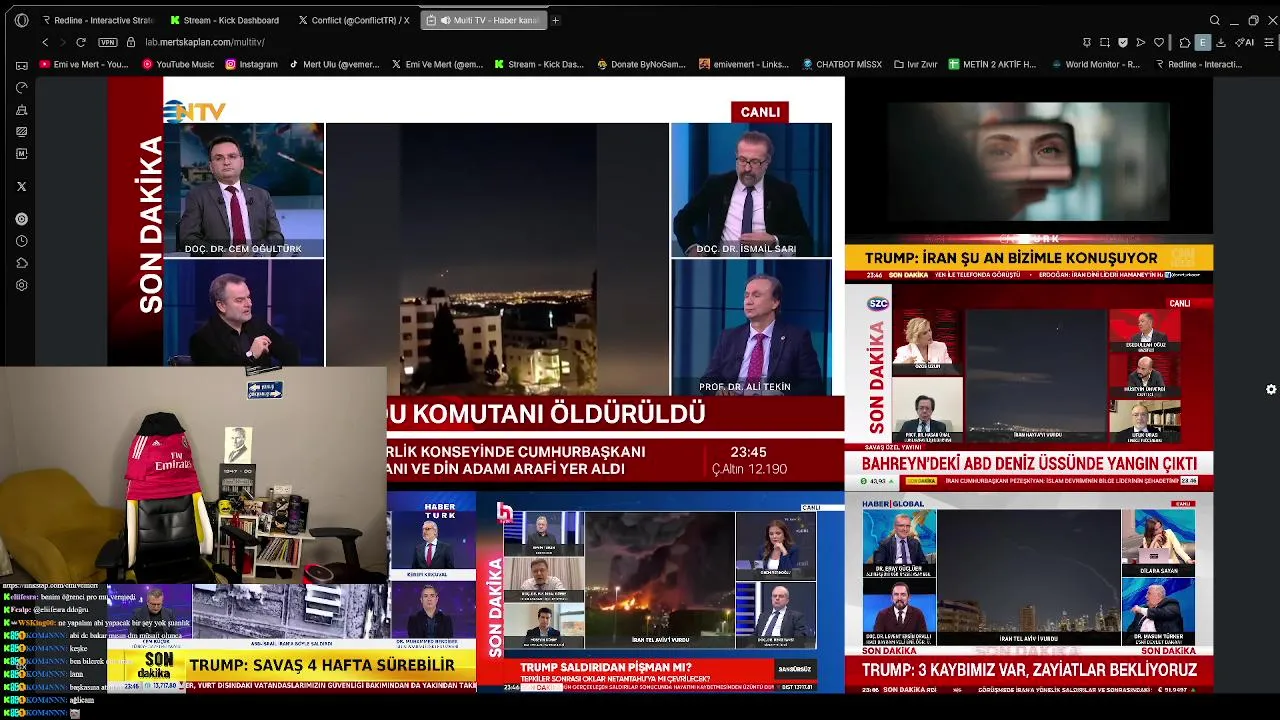The width and height of the screenshot is (1280, 720).
Task: Click the Halk TV stream with burning building
Action: tap(660, 591)
